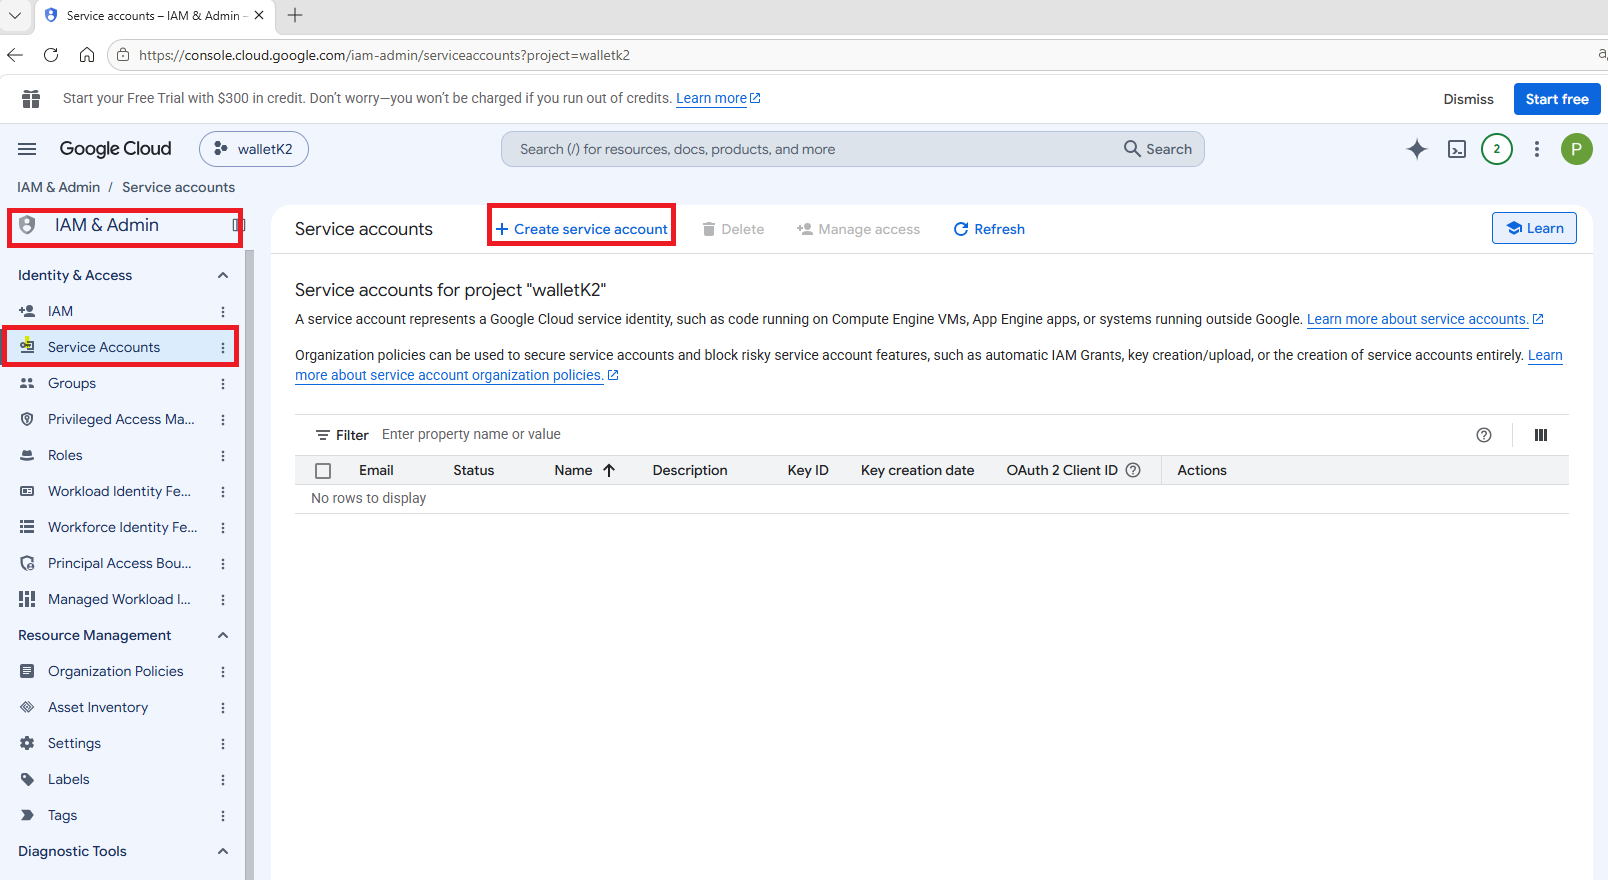Open Learn more about service accounts link

(1425, 319)
